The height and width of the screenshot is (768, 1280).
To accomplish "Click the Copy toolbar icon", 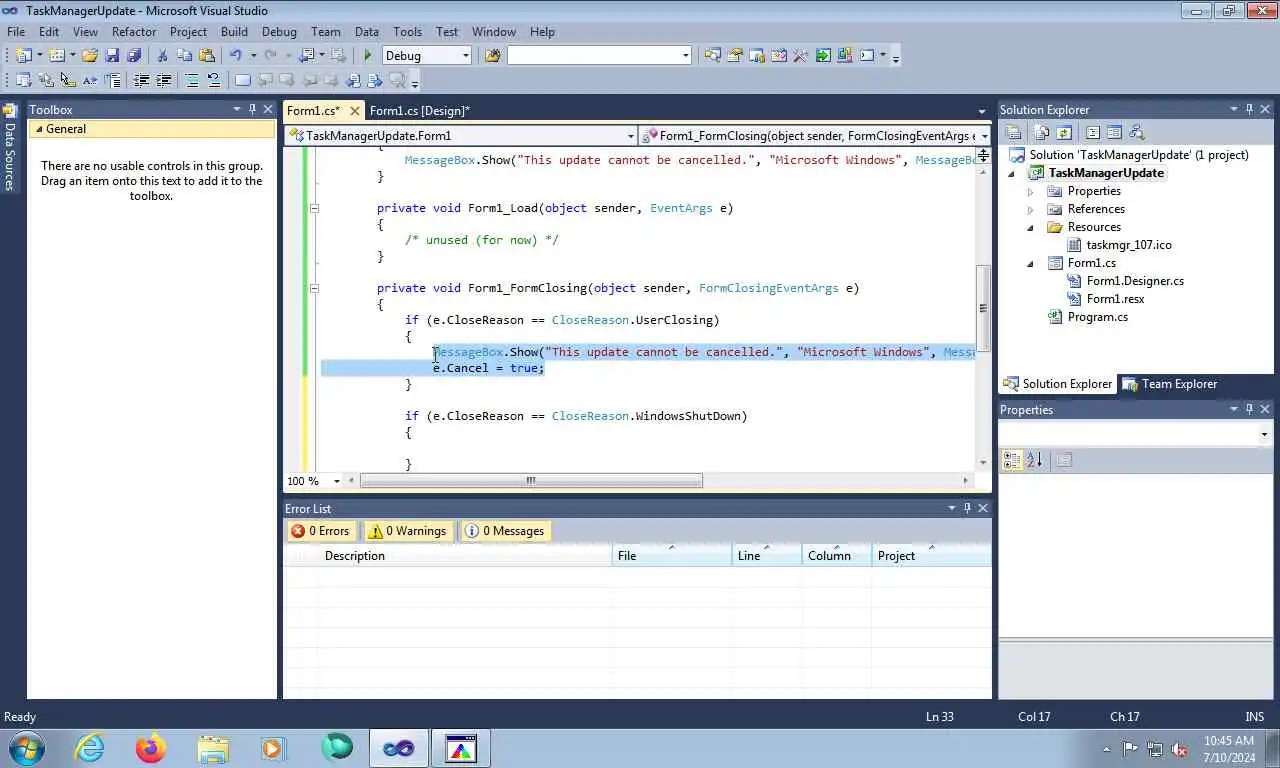I will pos(184,56).
